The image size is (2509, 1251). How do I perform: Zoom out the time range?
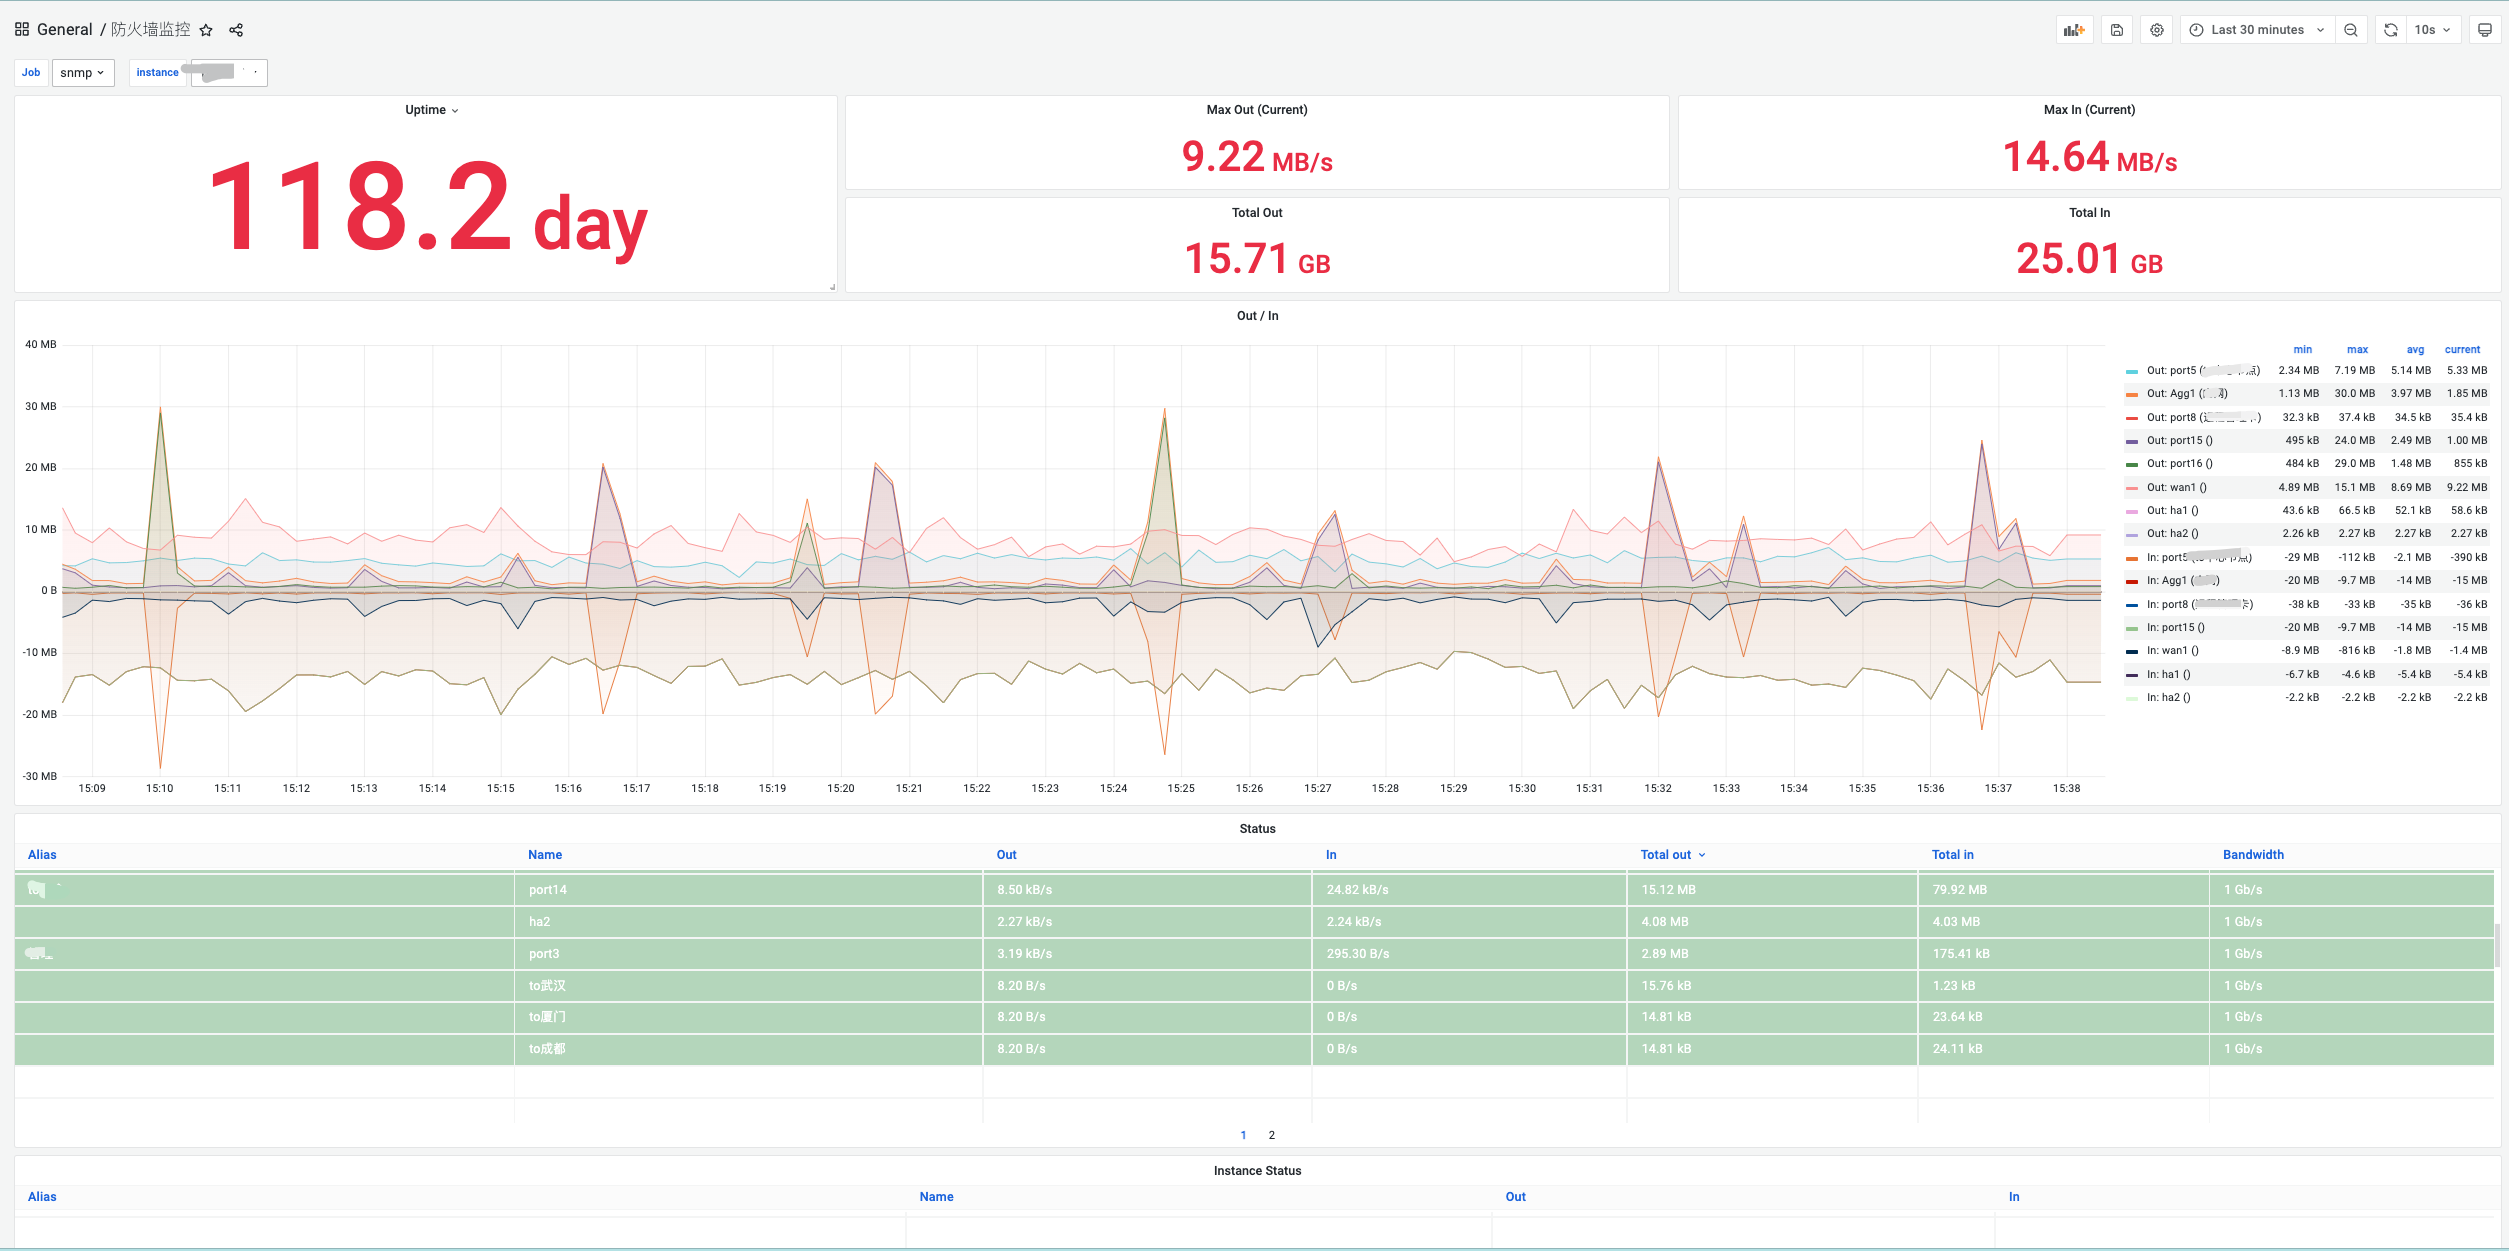pos(2351,30)
